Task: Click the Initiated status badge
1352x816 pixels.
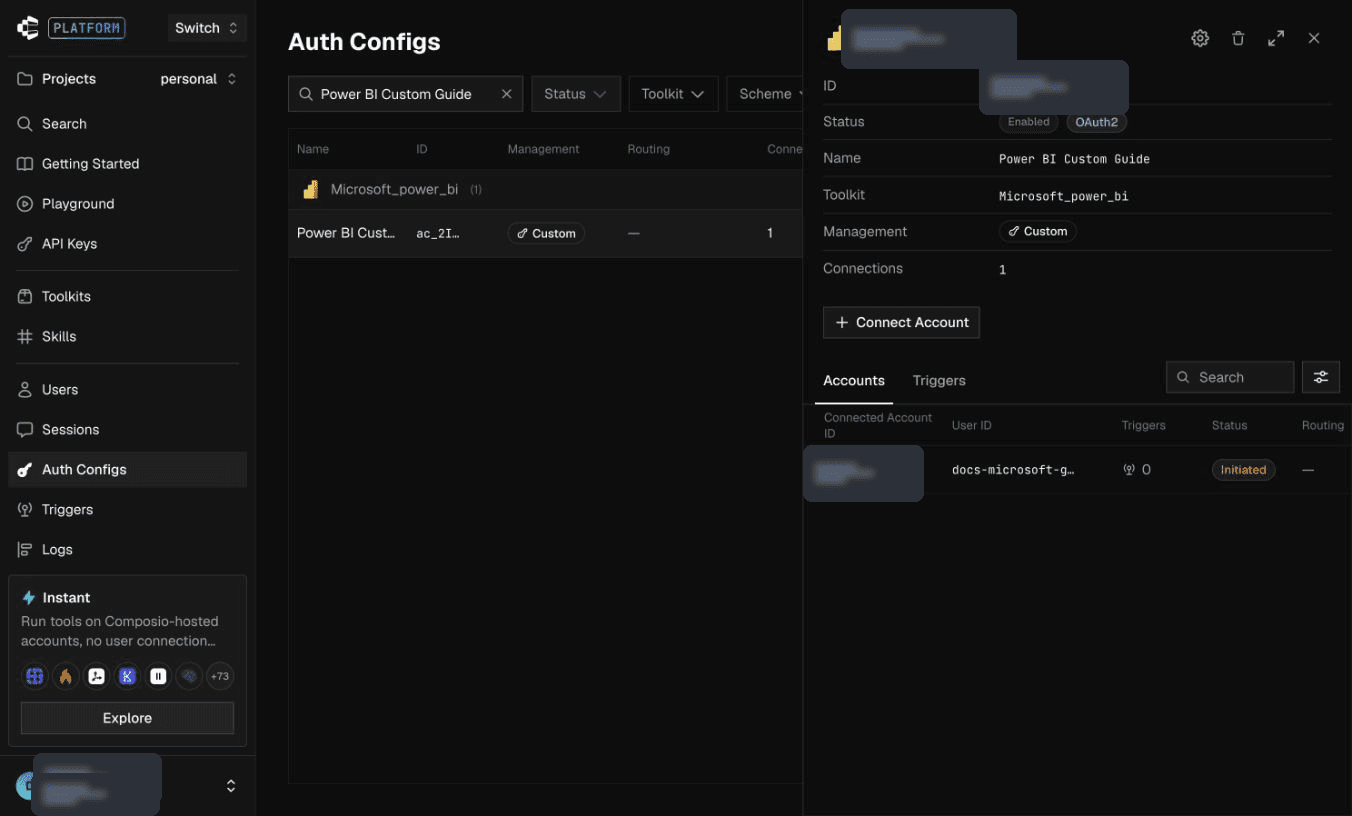Action: click(x=1243, y=470)
